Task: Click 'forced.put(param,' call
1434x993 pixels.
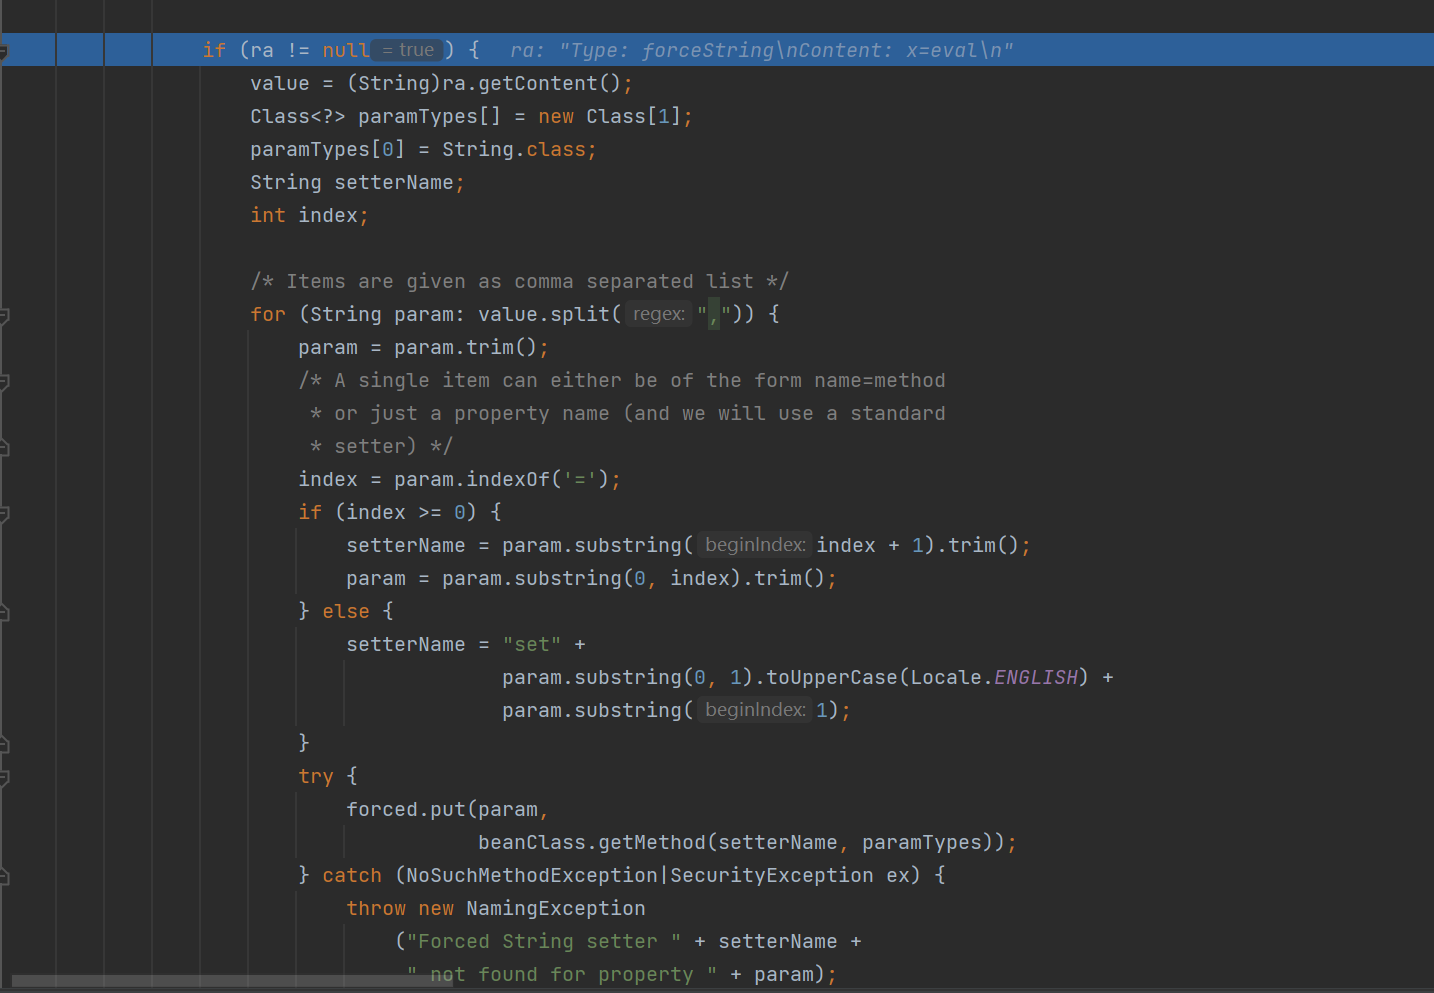Action: pos(447,809)
